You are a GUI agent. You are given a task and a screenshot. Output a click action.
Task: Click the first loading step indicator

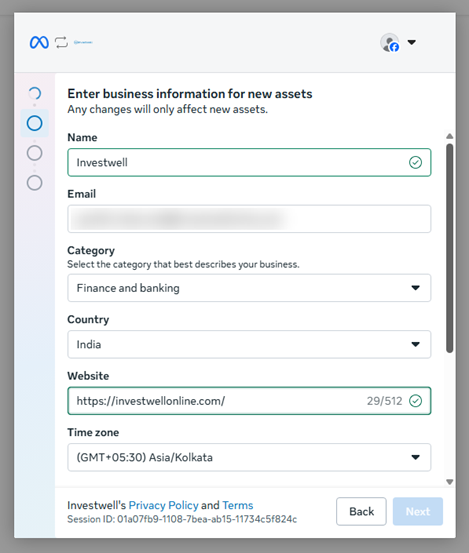(x=35, y=93)
